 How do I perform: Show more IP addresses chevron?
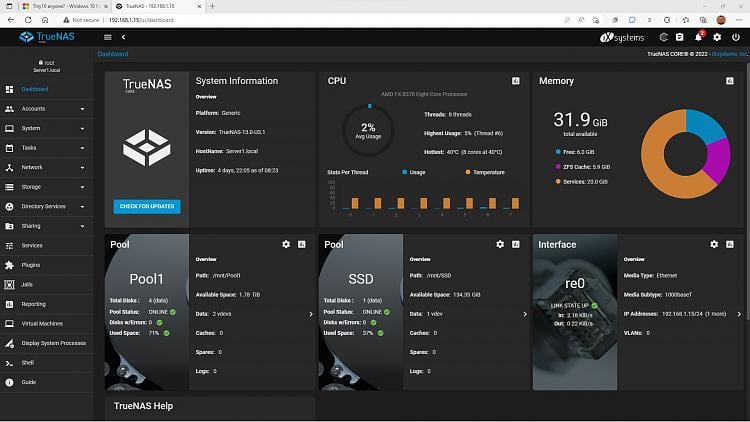(x=739, y=314)
